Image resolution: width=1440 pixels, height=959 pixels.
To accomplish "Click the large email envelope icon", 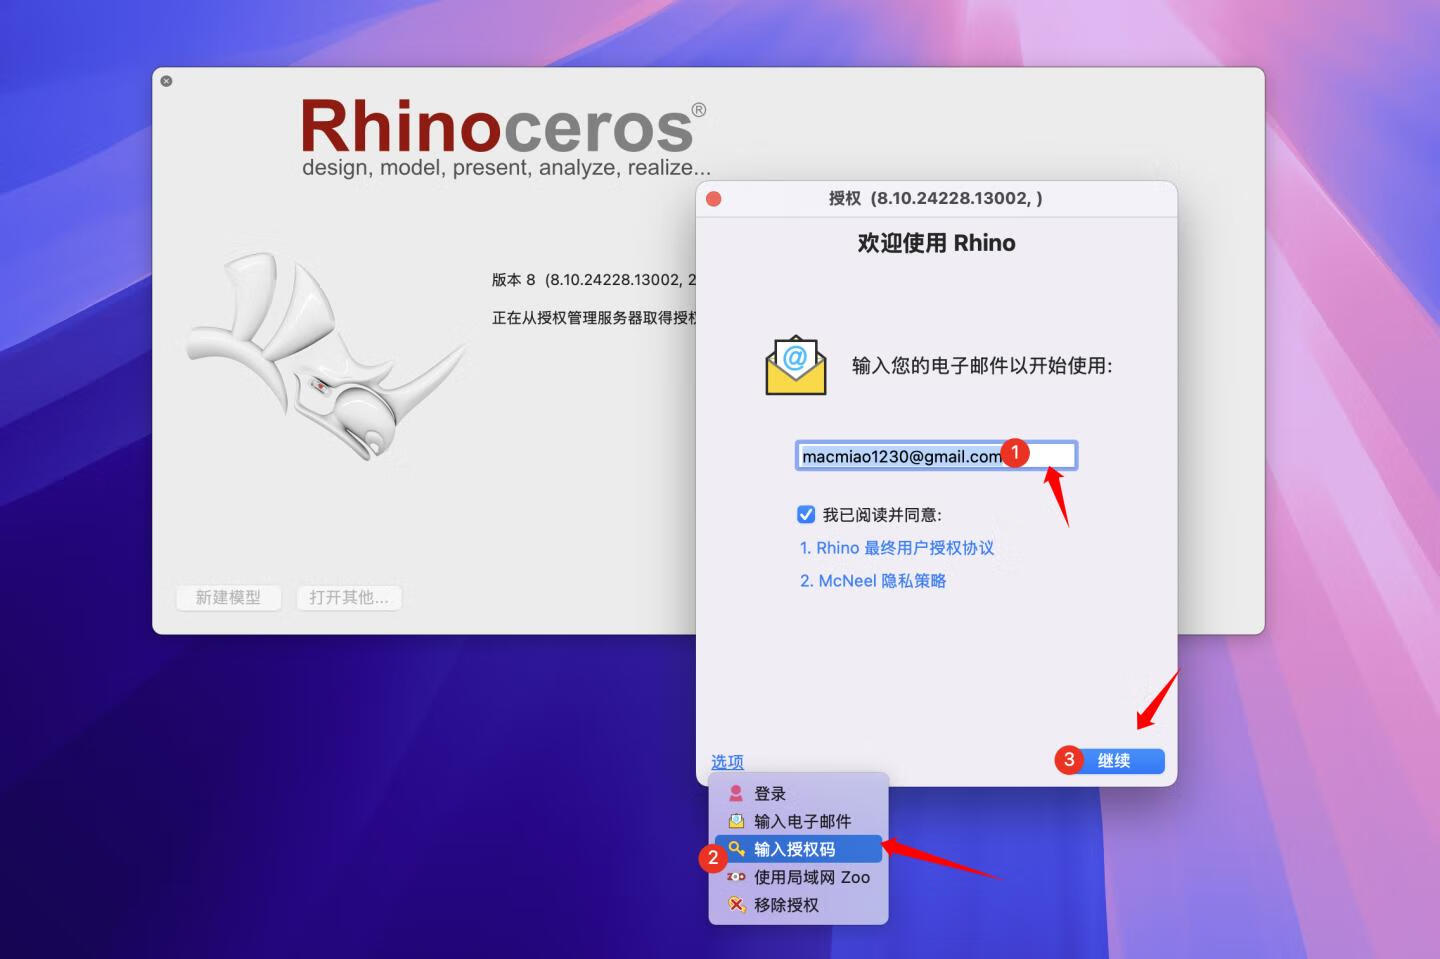I will pos(796,365).
